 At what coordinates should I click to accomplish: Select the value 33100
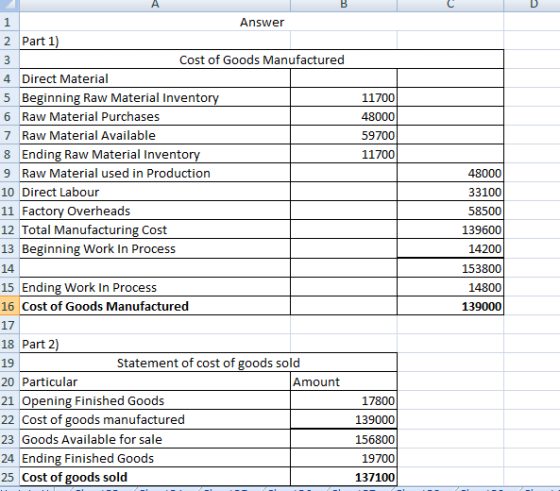coord(450,192)
